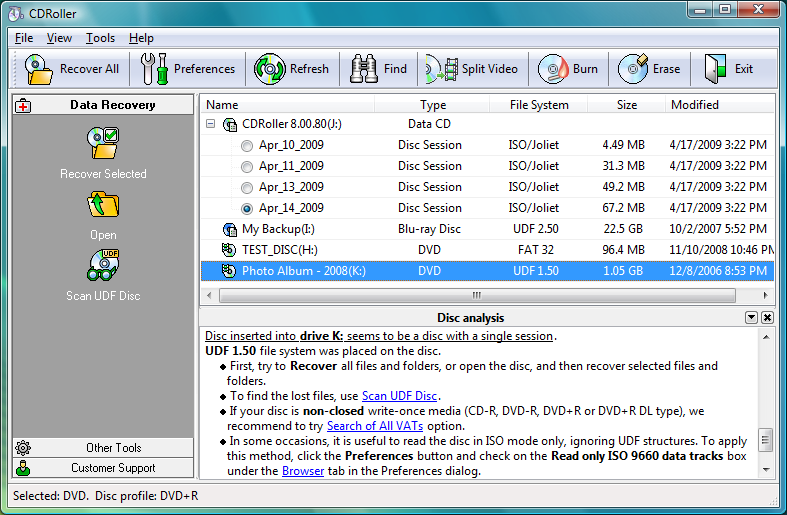The width and height of the screenshot is (787, 515).
Task: Select the Apr_10_2009 session radio button
Action: [x=246, y=146]
